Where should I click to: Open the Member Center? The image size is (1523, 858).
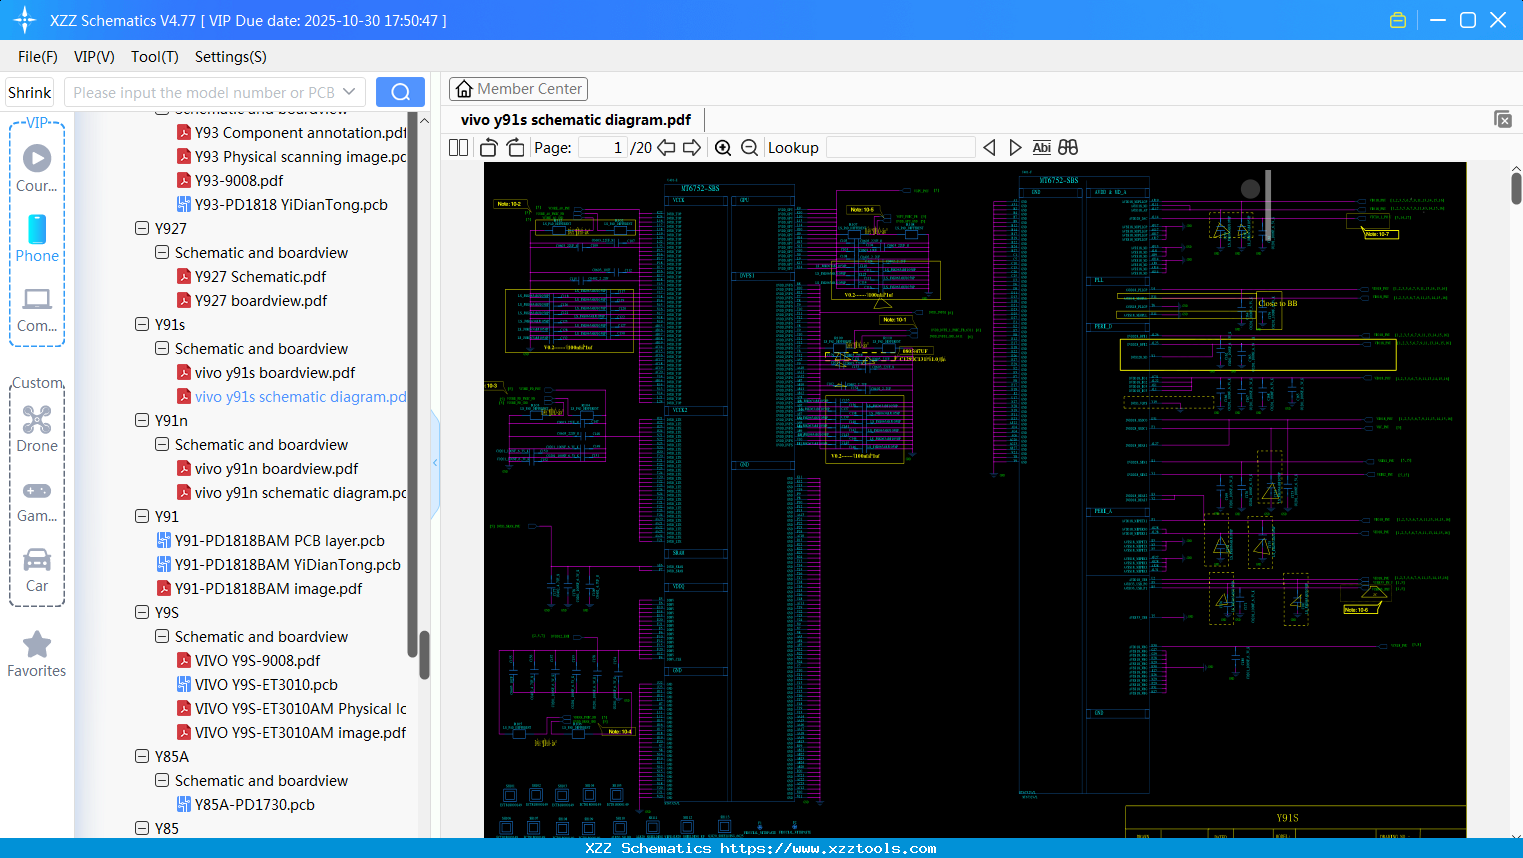(x=518, y=89)
